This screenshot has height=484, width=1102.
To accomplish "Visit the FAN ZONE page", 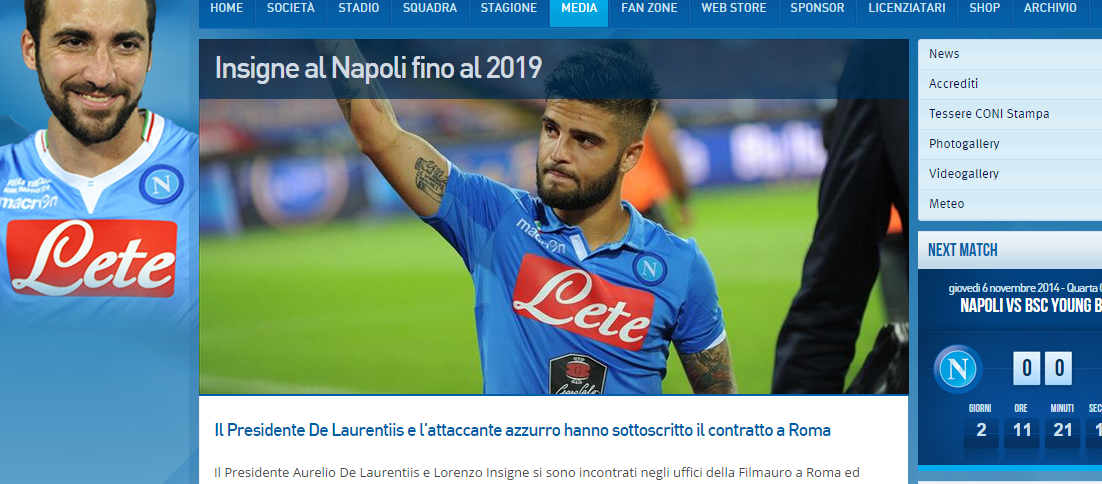I will [x=649, y=9].
